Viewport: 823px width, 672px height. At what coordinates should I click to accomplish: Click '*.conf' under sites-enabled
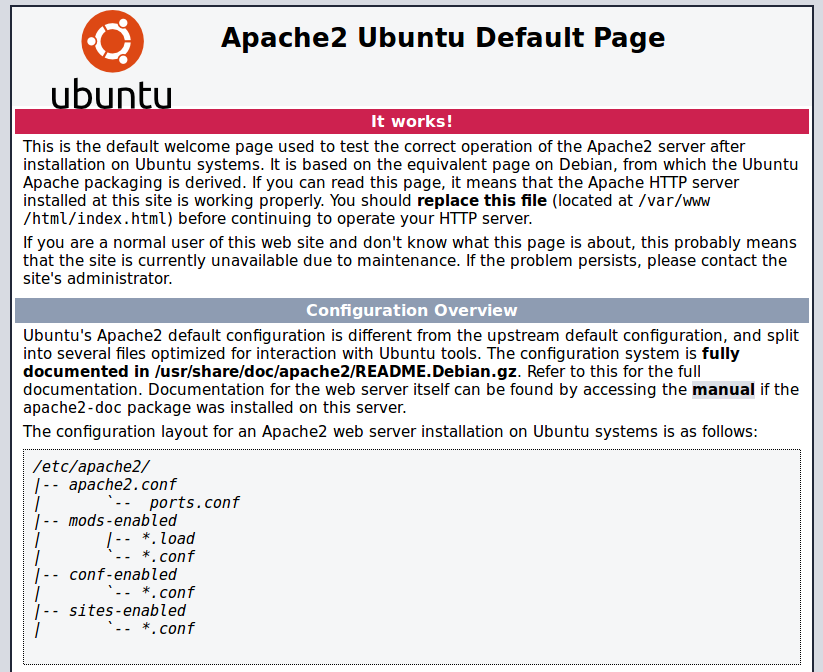(168, 629)
